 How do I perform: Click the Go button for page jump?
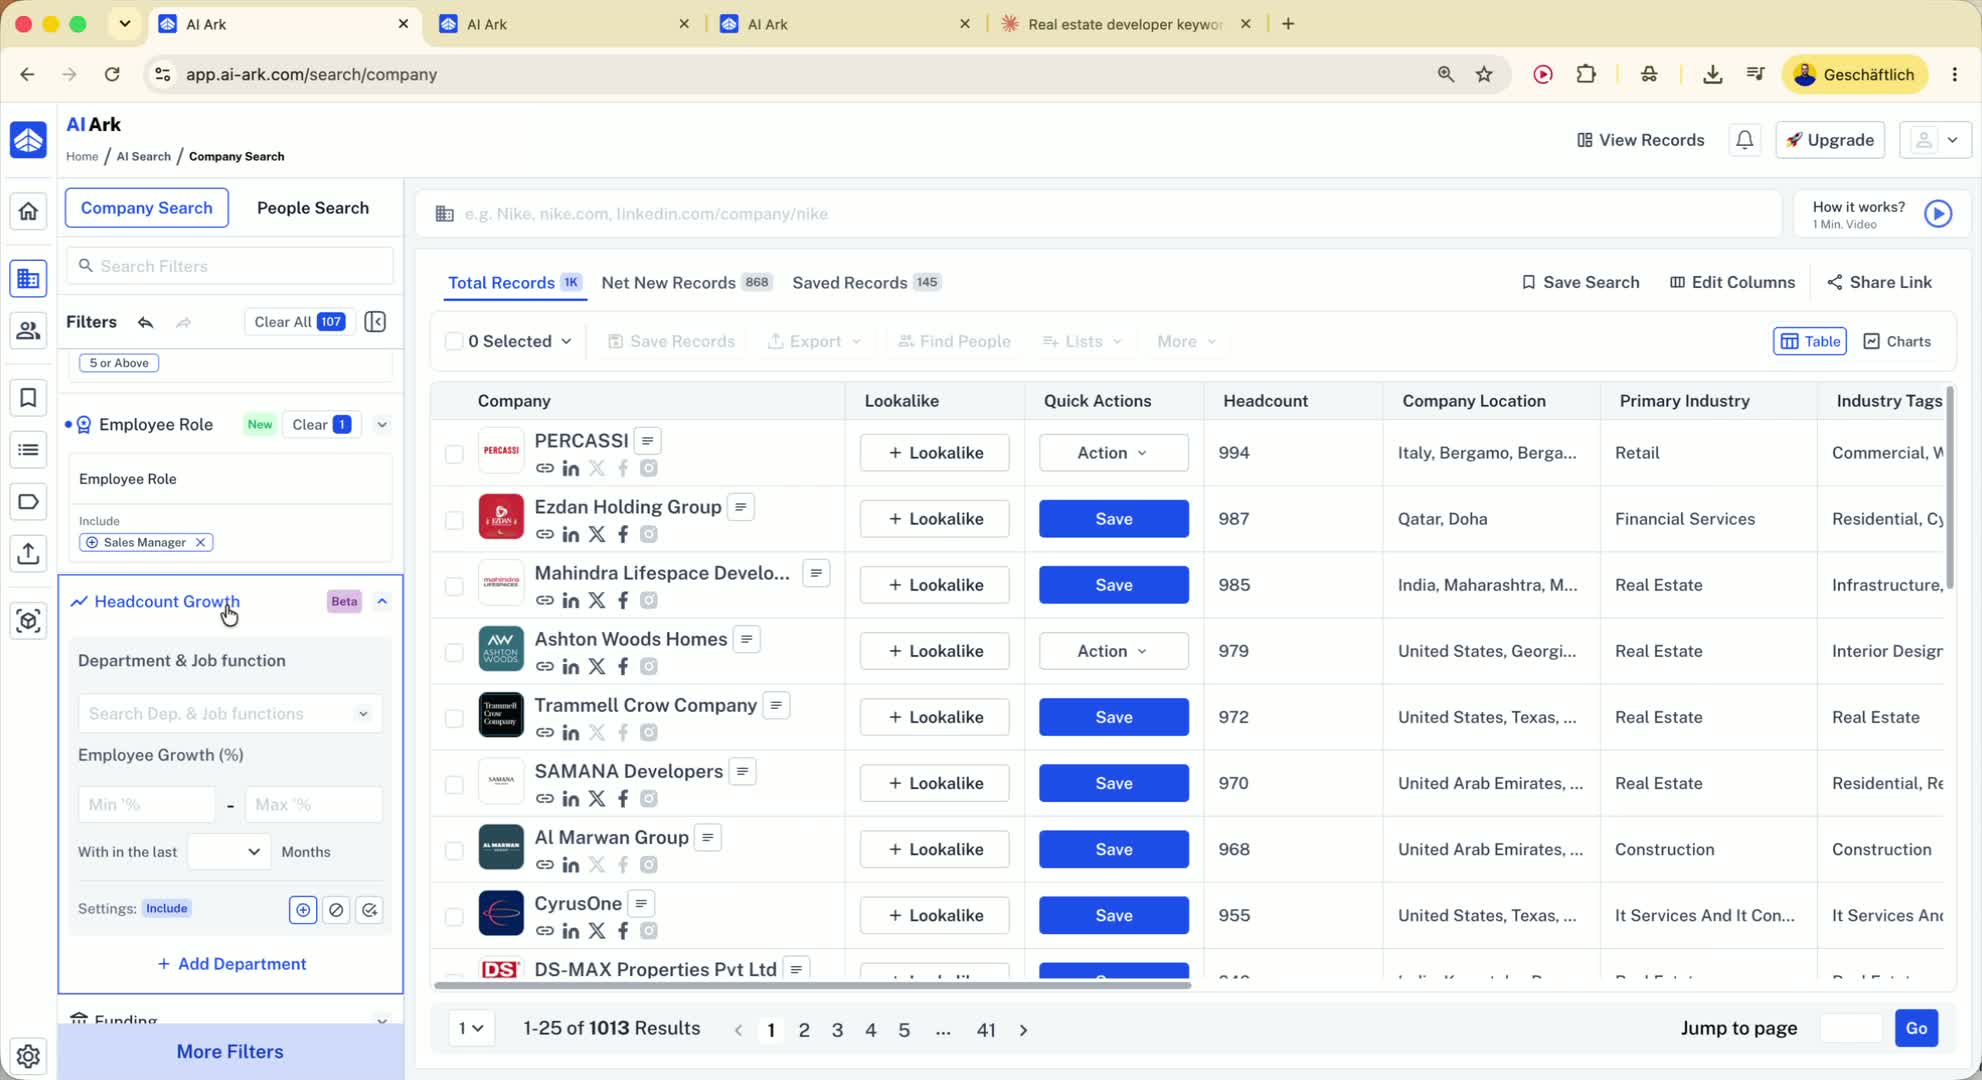pyautogui.click(x=1916, y=1028)
